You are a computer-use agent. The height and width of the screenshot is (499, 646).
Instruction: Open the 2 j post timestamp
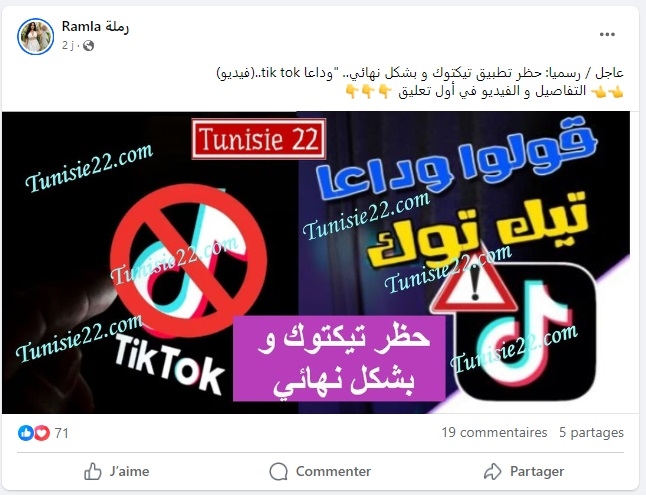(68, 45)
